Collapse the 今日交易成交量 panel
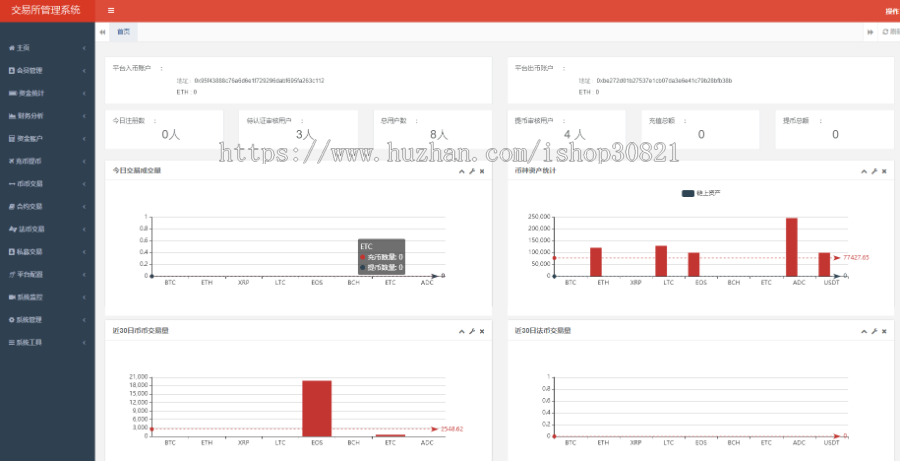The height and width of the screenshot is (461, 900). pyautogui.click(x=461, y=171)
